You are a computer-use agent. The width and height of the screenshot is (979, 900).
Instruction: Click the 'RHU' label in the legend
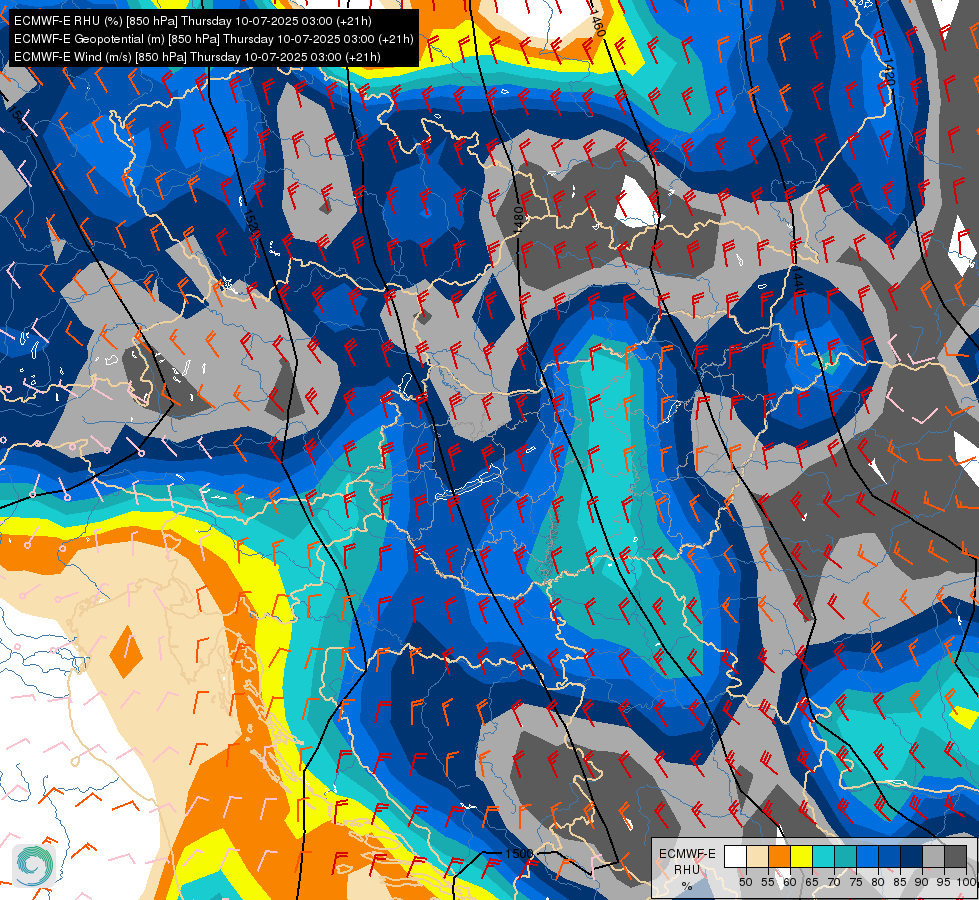coord(687,870)
